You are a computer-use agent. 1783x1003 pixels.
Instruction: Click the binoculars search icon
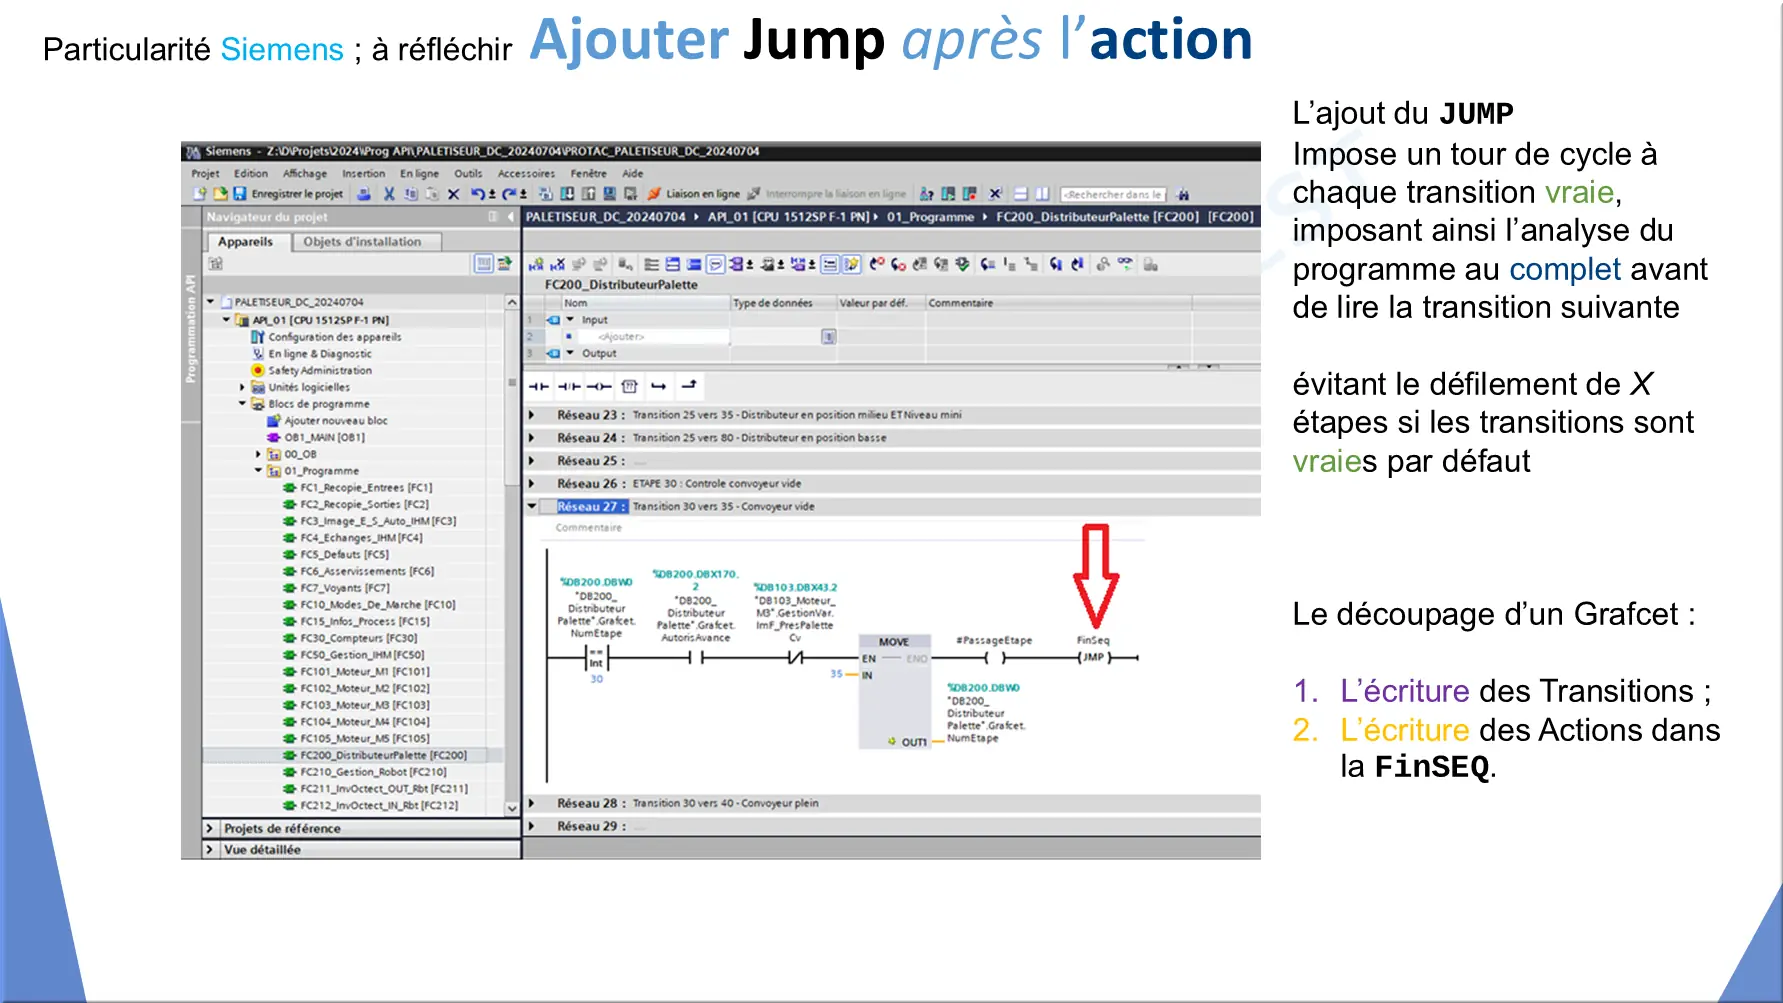click(x=1183, y=194)
